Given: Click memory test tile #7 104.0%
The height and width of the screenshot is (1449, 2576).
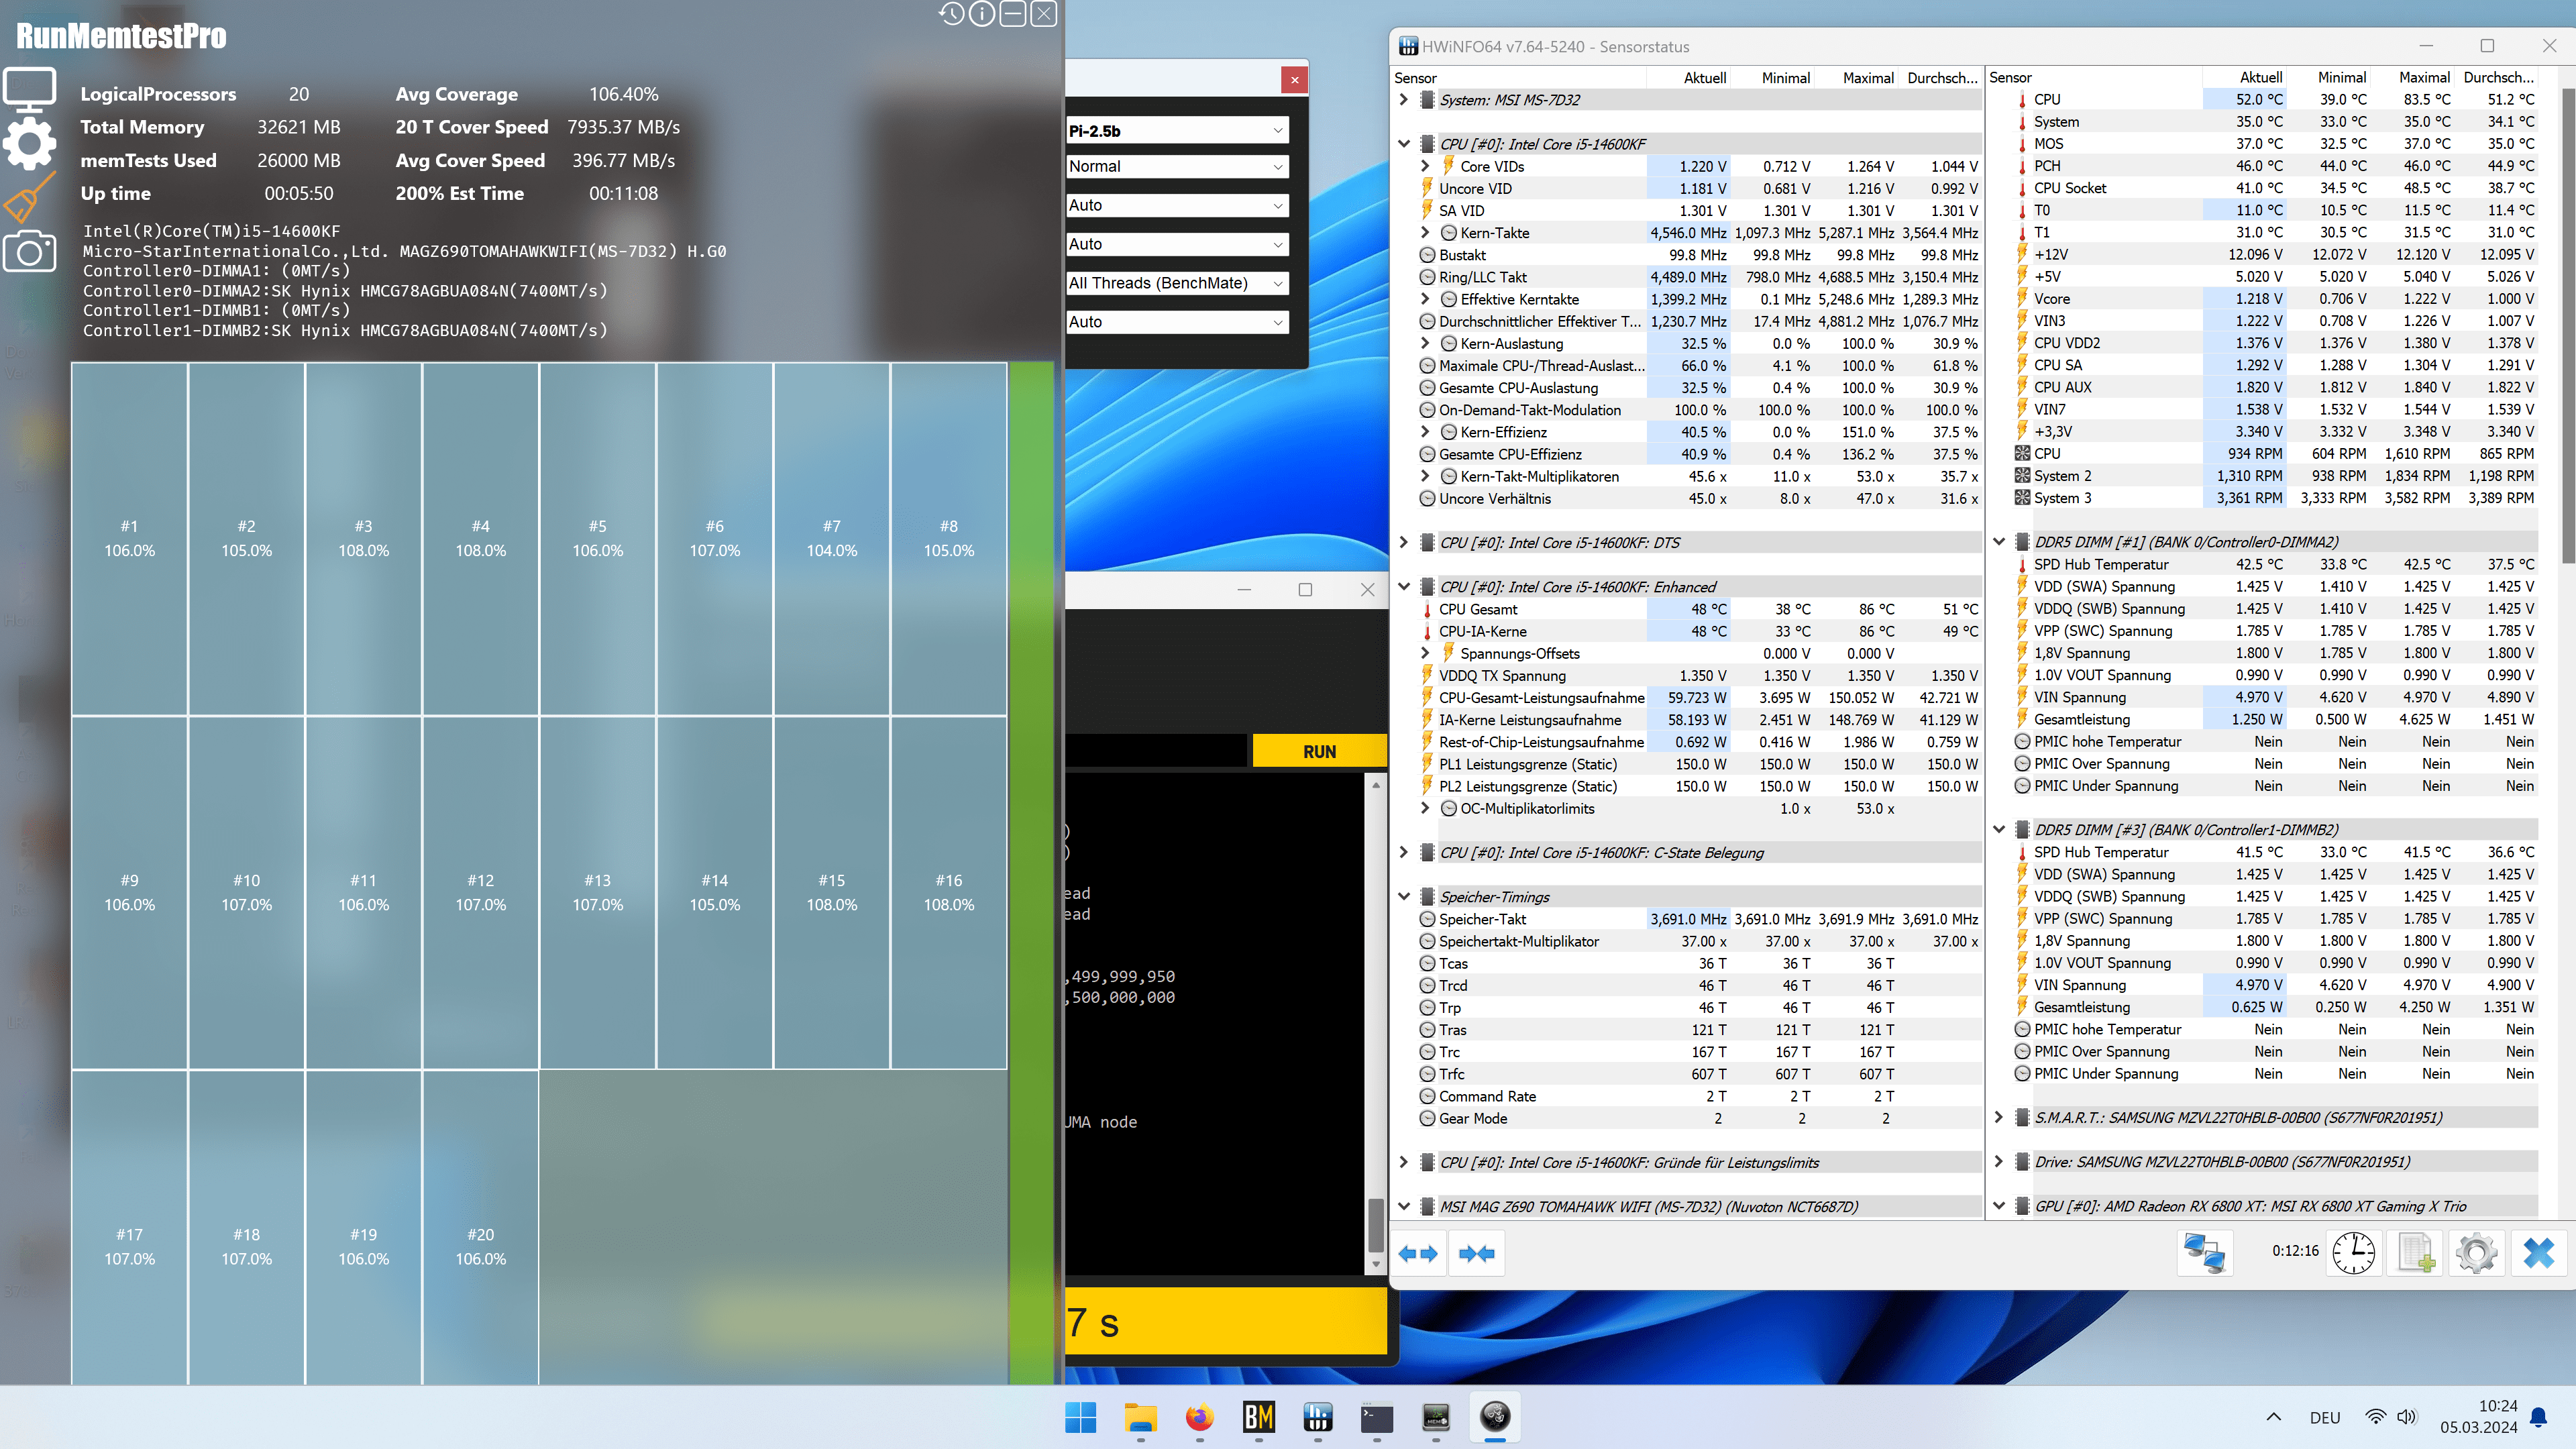Looking at the screenshot, I should 831,539.
